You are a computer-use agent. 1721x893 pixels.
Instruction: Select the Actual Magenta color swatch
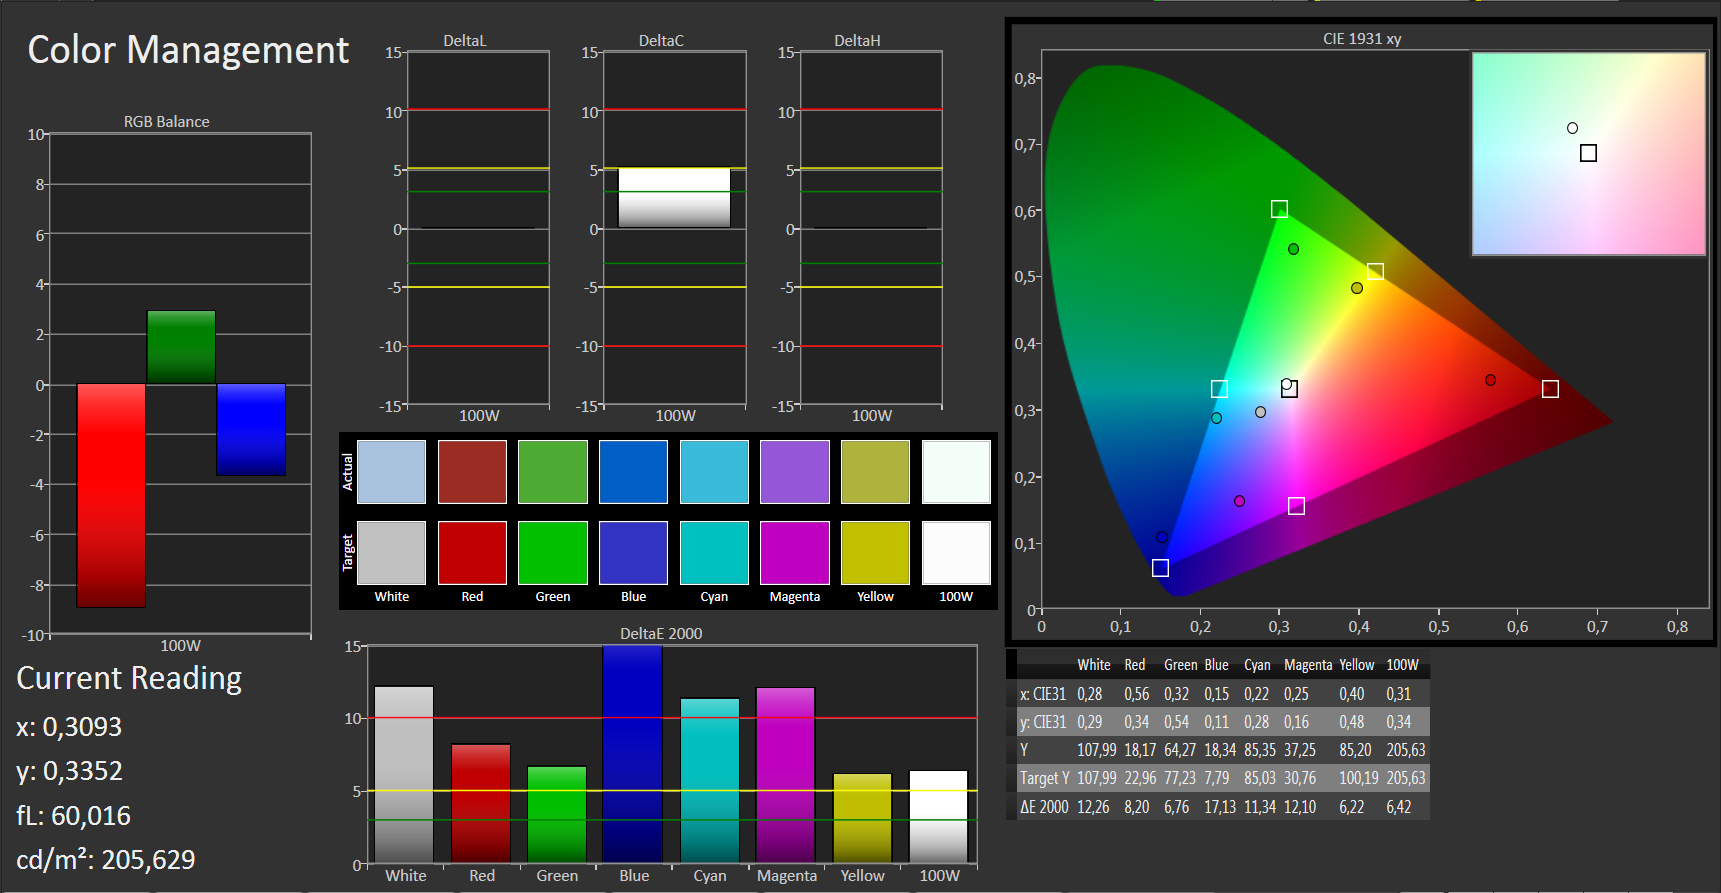point(795,472)
